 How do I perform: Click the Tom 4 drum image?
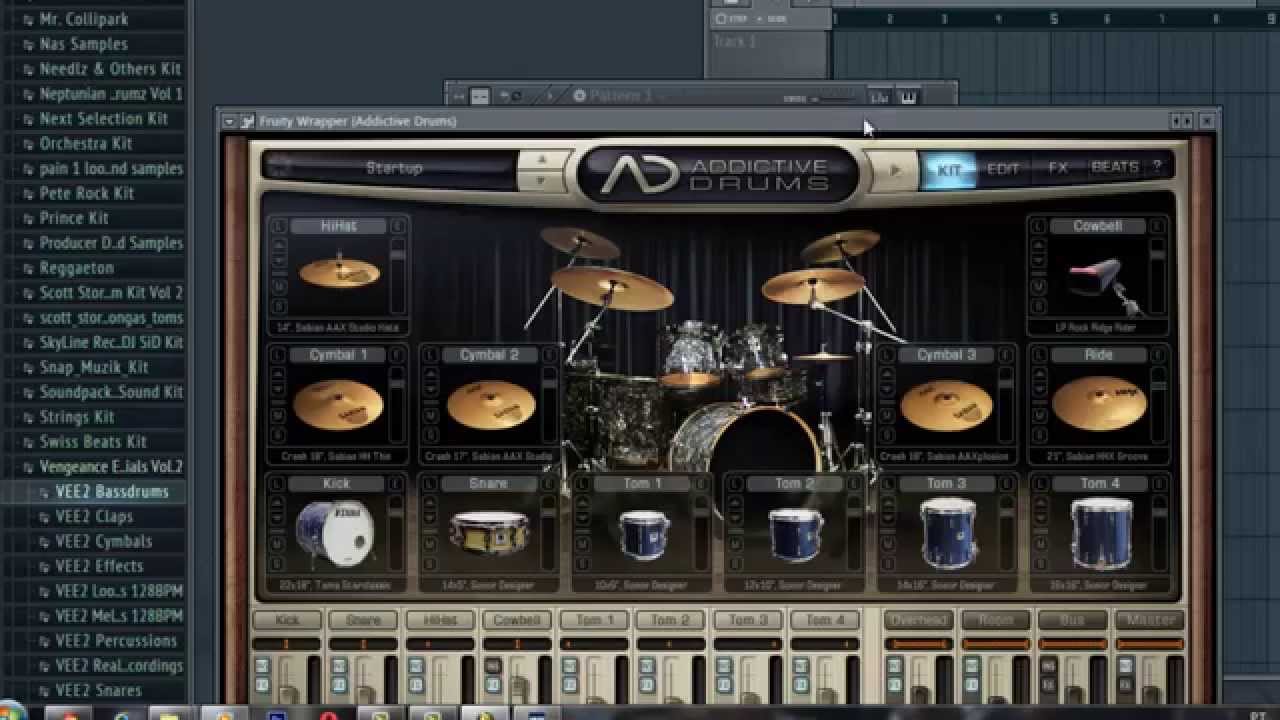[x=1100, y=533]
